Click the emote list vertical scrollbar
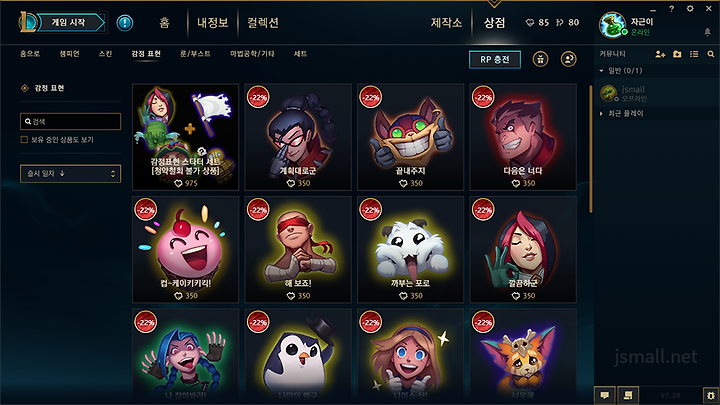 point(591,149)
